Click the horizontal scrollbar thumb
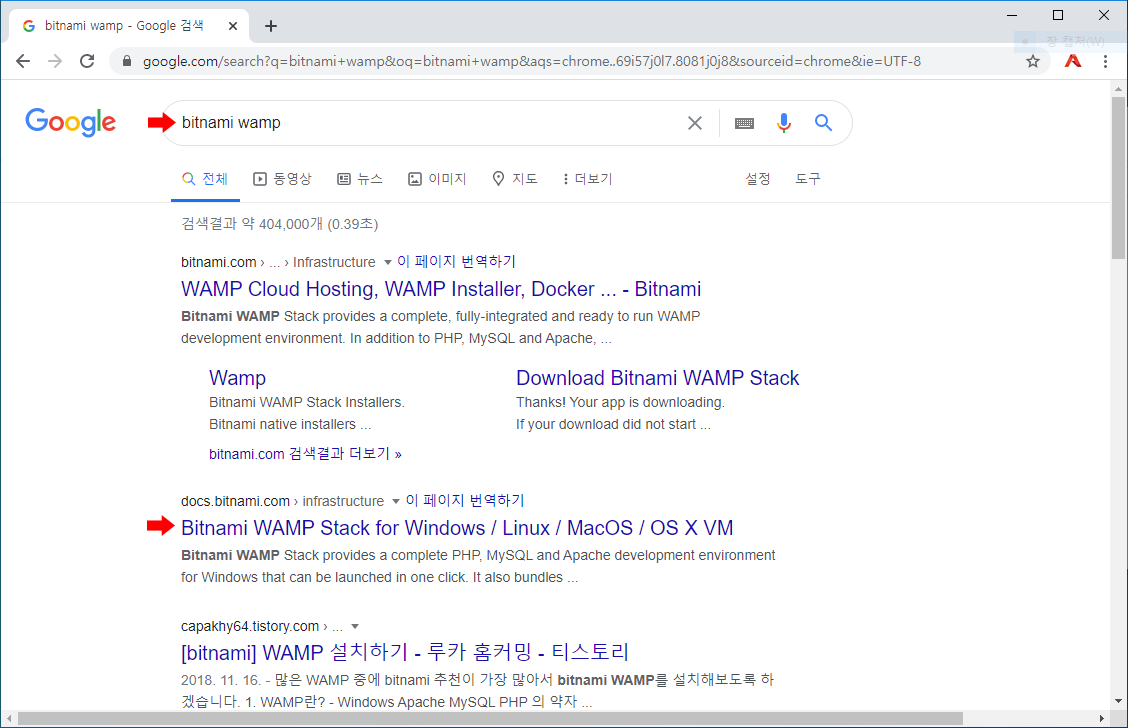The height and width of the screenshot is (728, 1128). (490, 719)
